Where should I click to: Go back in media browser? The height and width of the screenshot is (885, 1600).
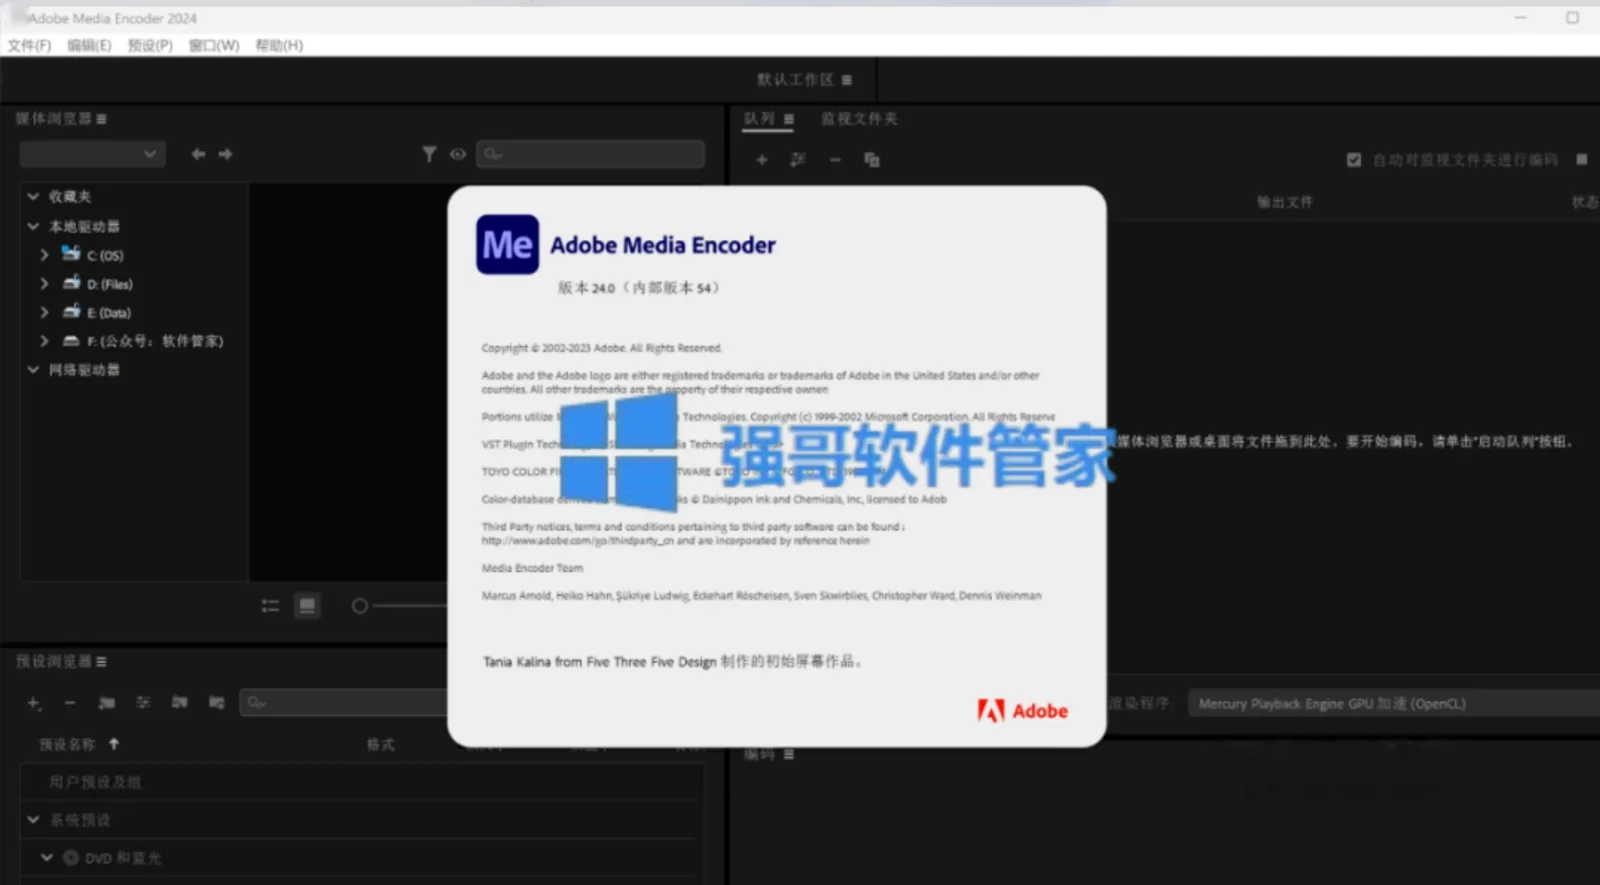click(198, 154)
